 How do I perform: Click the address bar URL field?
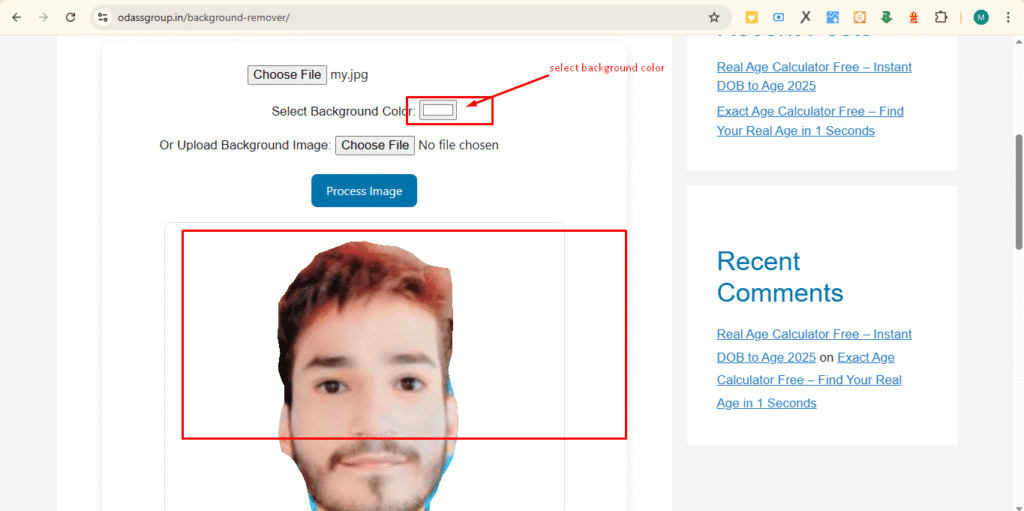(400, 17)
